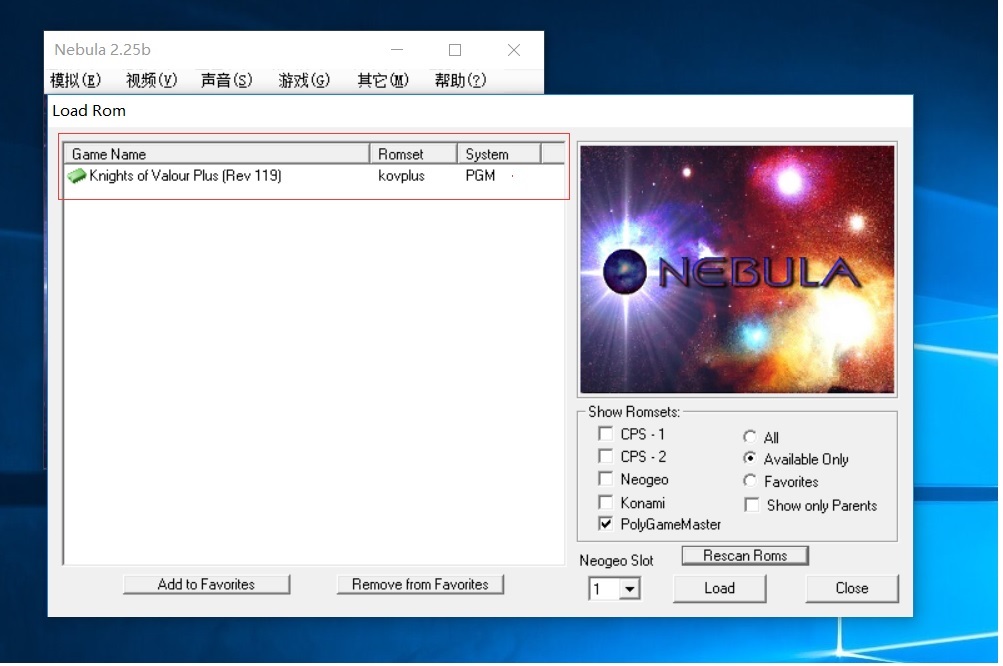Enable the CPS - 2 romsets checkbox
The width and height of the screenshot is (1003, 666).
(605, 456)
